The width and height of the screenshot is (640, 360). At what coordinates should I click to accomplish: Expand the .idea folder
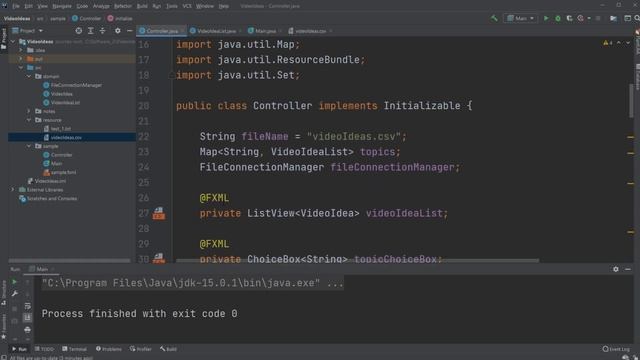coord(21,50)
